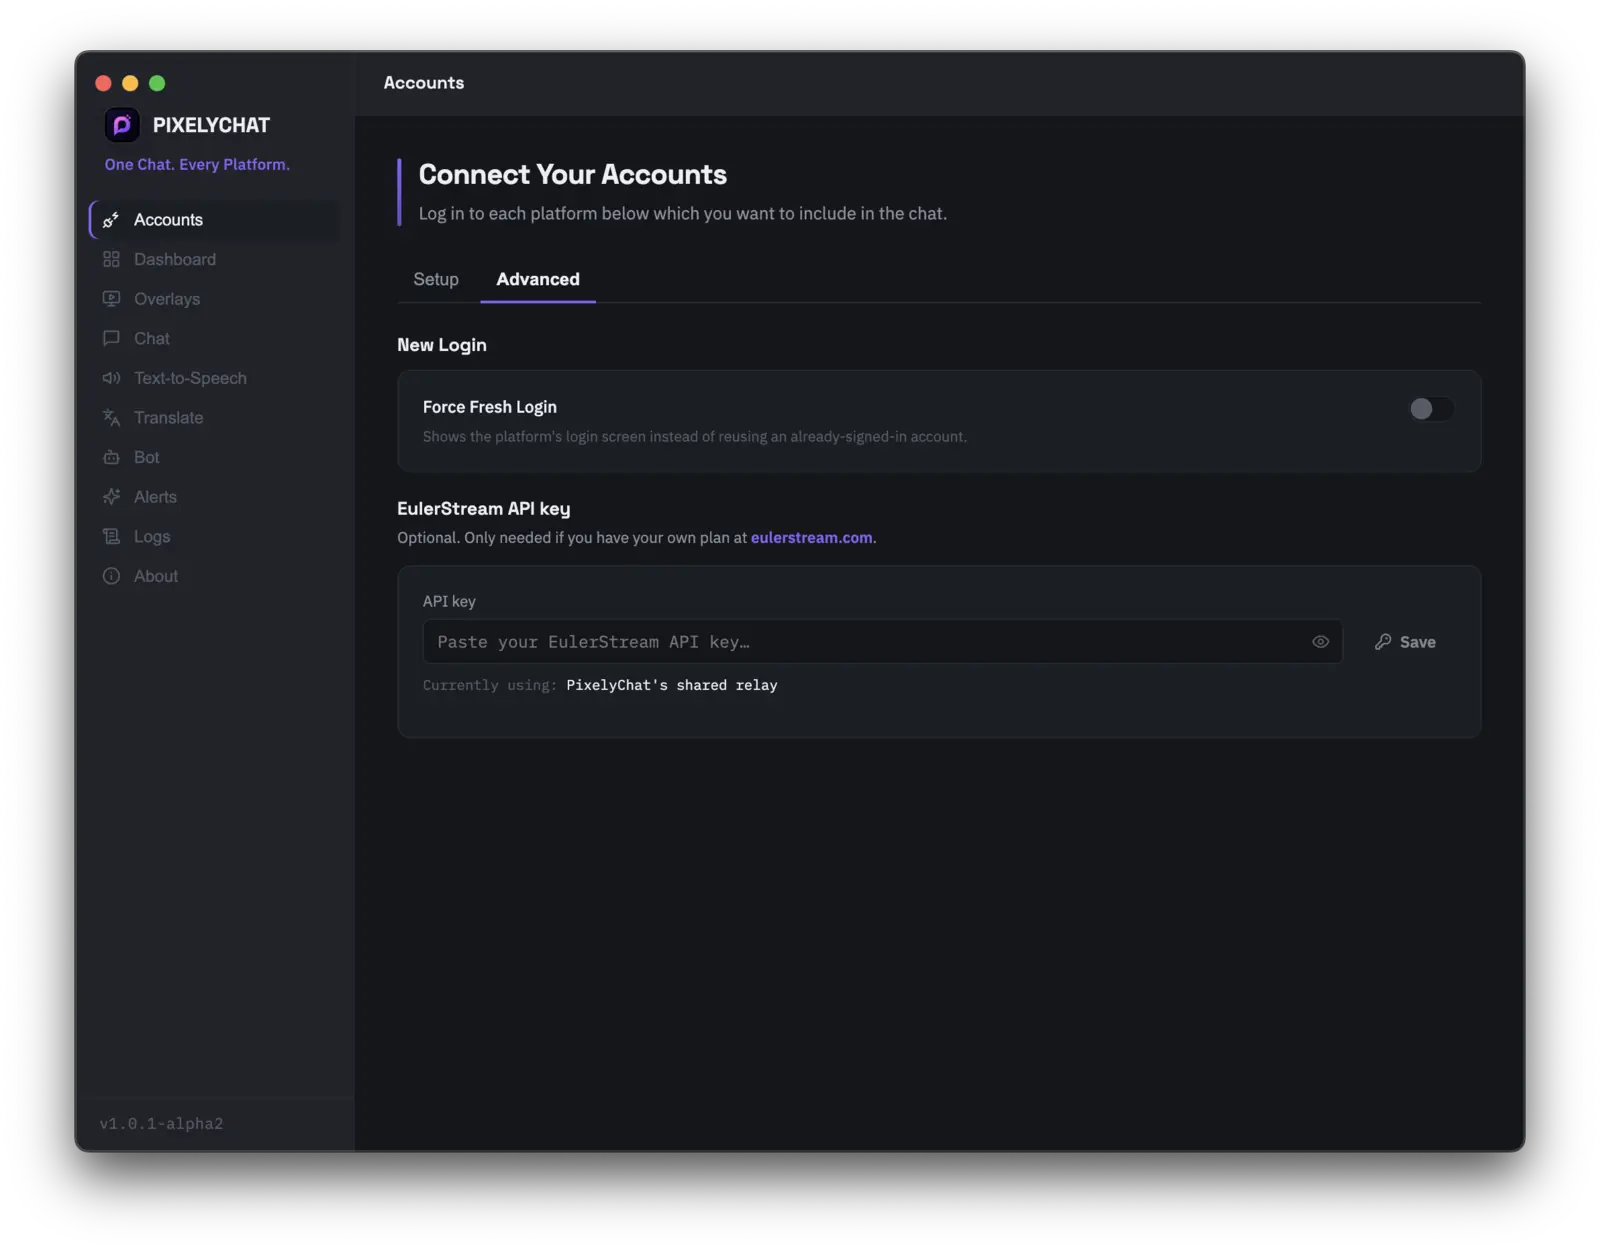Go to Alerts page
The width and height of the screenshot is (1600, 1251).
(x=215, y=497)
